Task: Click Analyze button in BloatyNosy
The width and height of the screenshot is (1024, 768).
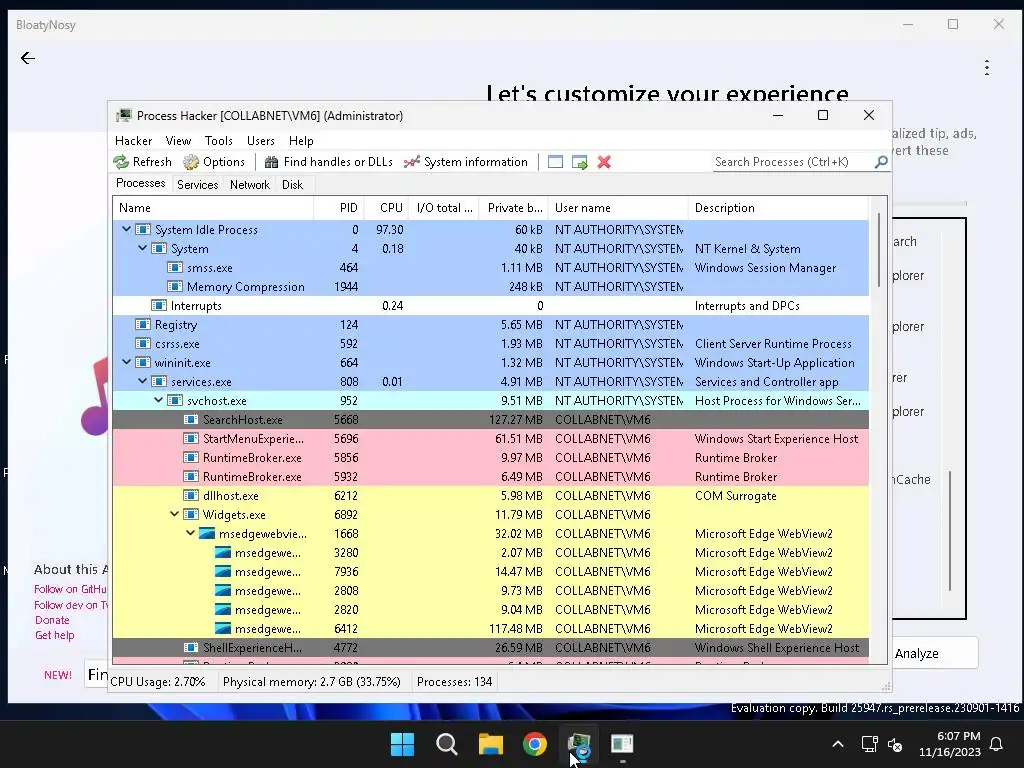Action: point(935,653)
